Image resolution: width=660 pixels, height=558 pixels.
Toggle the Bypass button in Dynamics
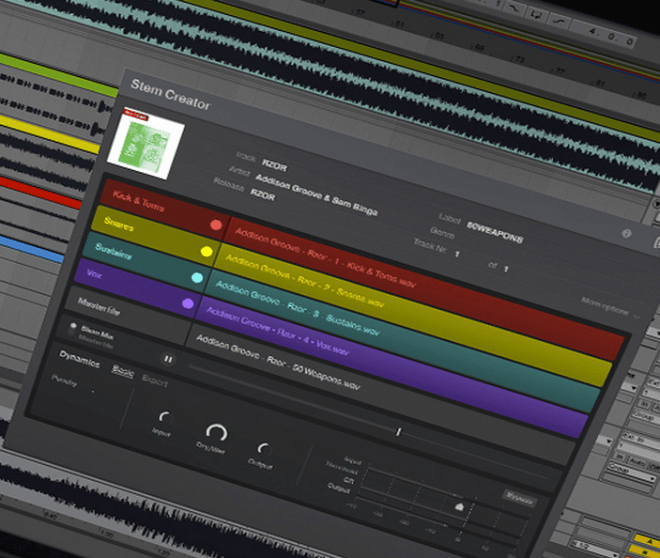pos(520,499)
